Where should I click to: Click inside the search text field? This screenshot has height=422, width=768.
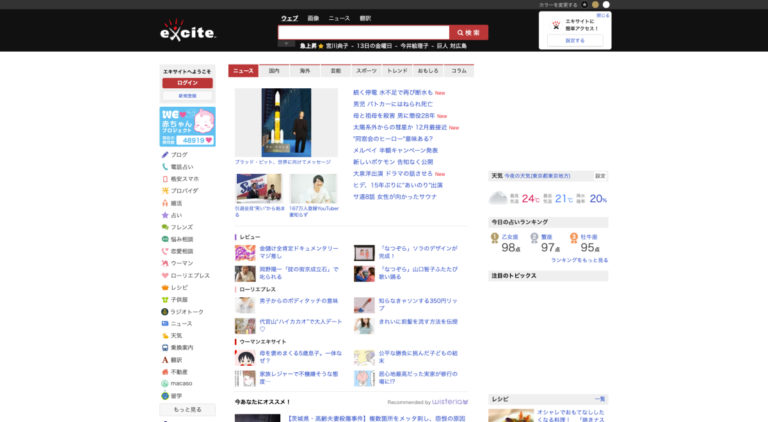pyautogui.click(x=363, y=32)
